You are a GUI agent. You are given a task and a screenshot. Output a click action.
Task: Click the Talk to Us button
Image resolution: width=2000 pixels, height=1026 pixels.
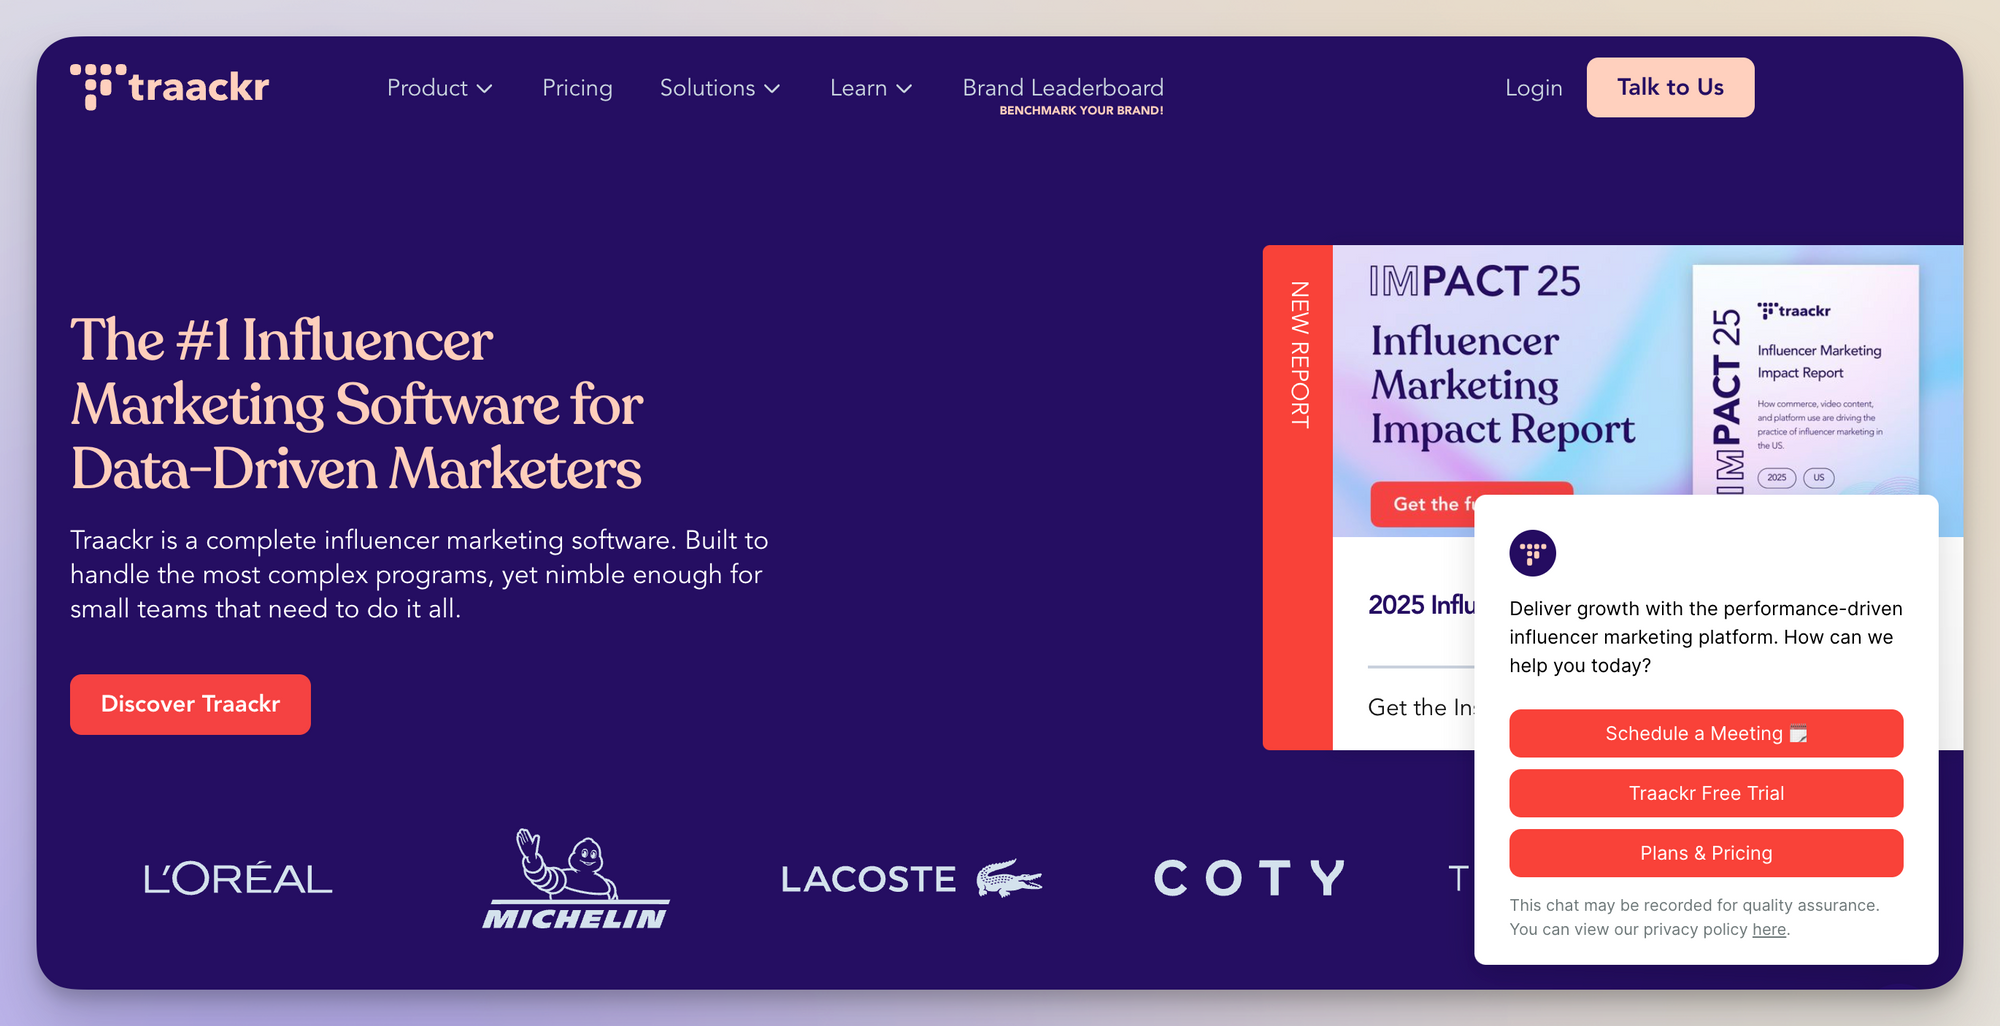coord(1670,87)
